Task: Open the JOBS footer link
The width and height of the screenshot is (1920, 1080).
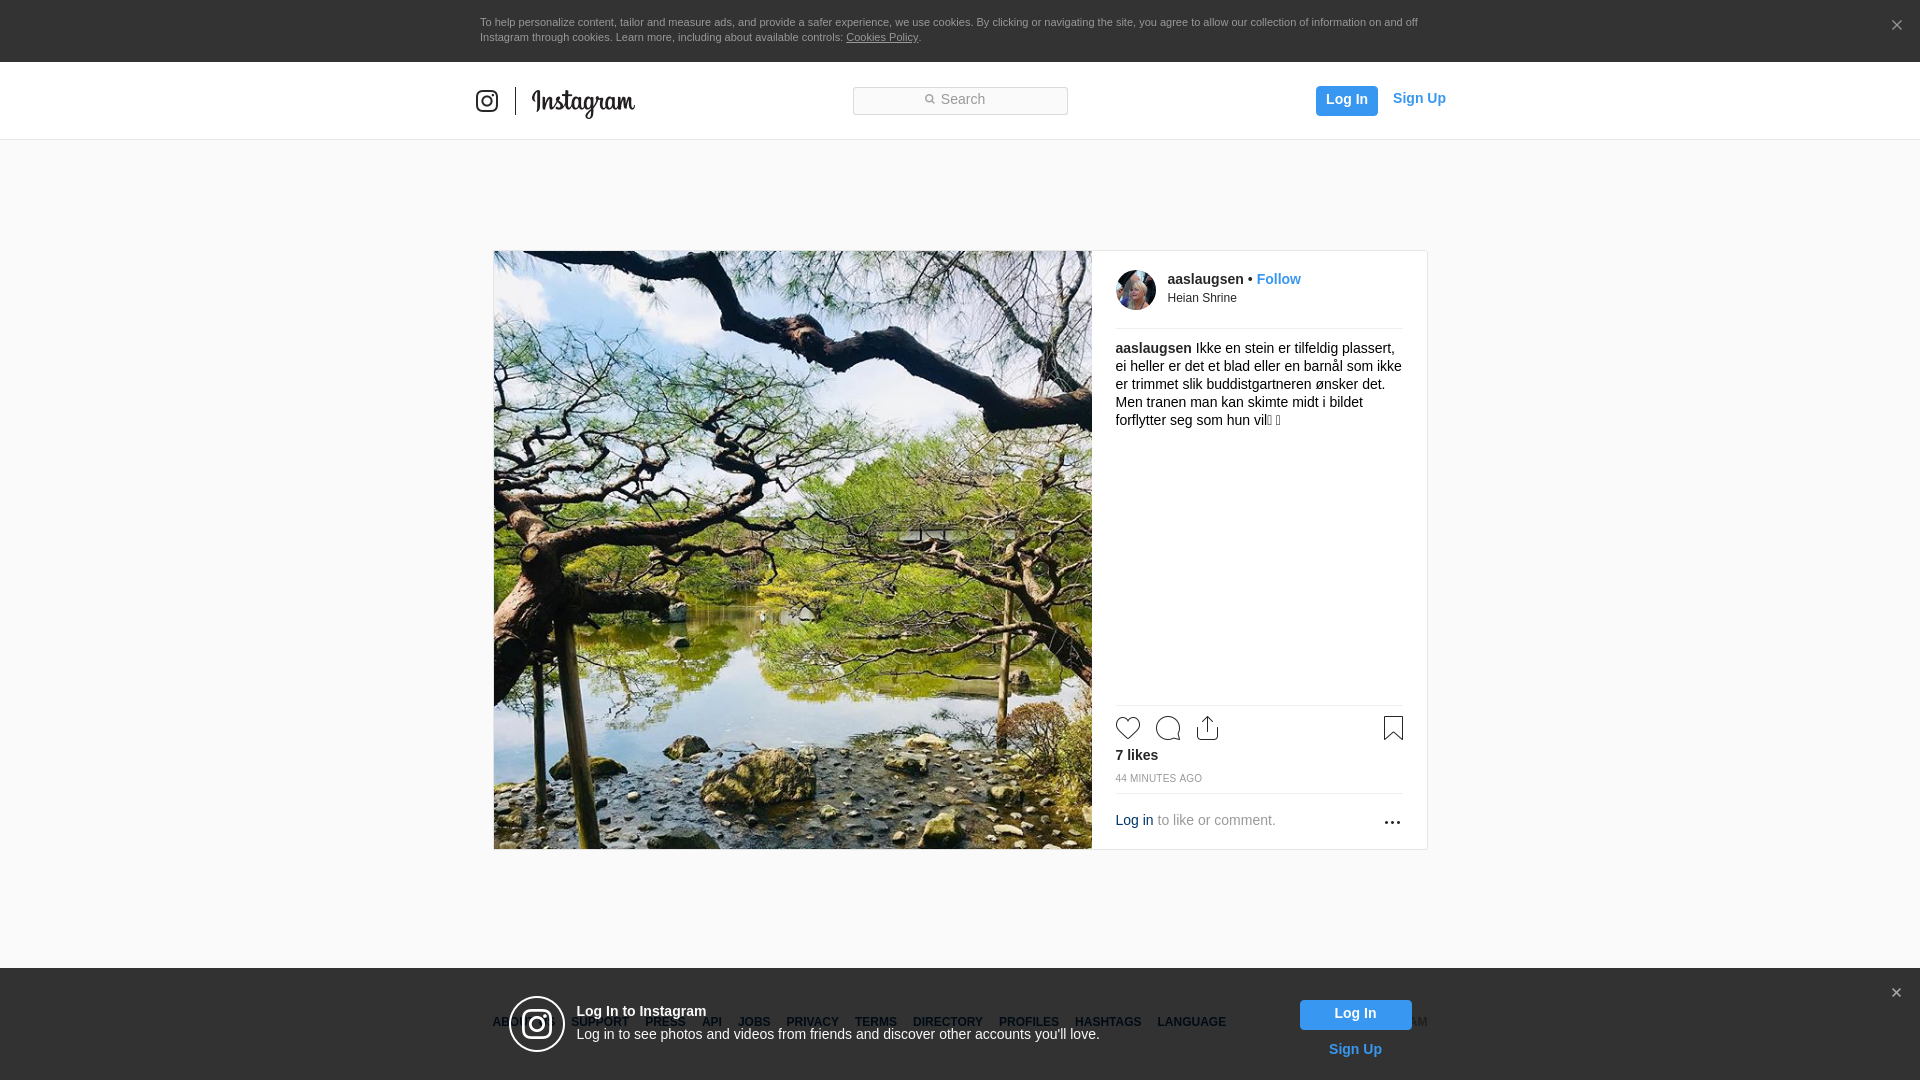Action: [x=754, y=1022]
